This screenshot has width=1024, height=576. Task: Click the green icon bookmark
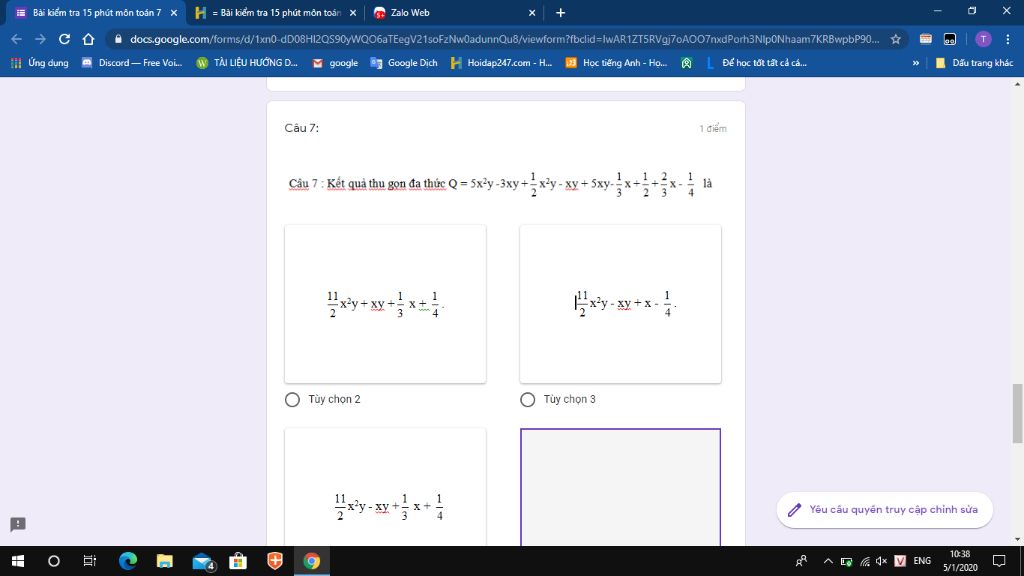[x=686, y=63]
